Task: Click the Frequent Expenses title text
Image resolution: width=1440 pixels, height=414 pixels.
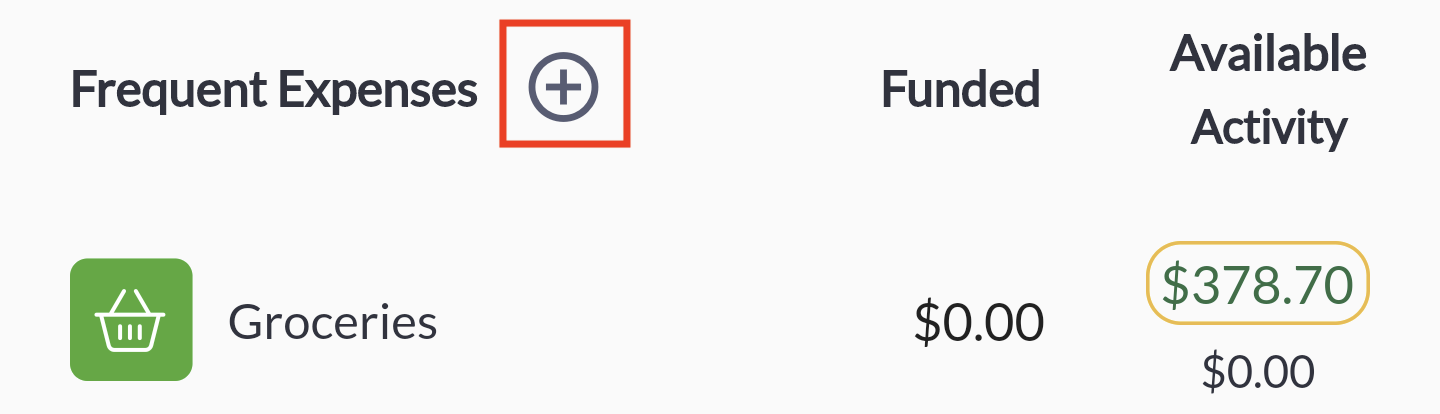Action: 274,90
